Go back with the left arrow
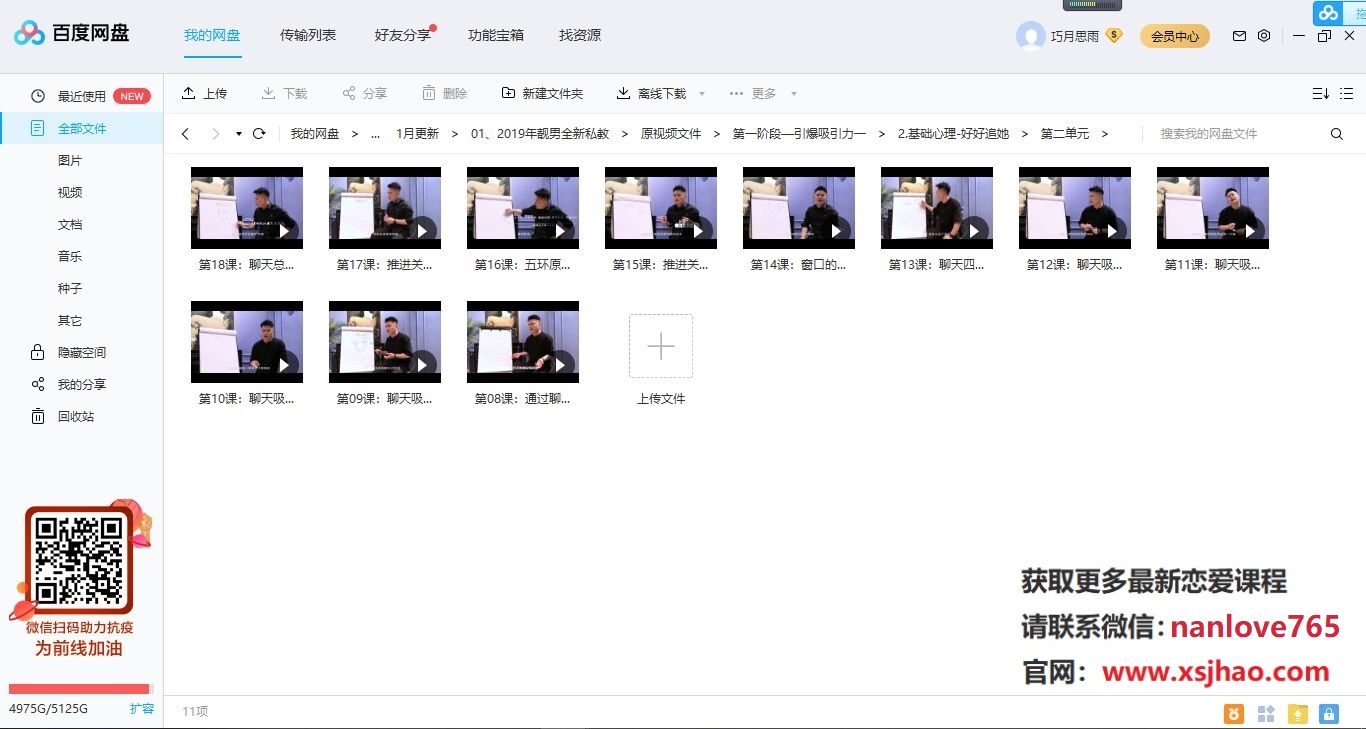Screen dimensions: 1366x729 pyautogui.click(x=185, y=134)
